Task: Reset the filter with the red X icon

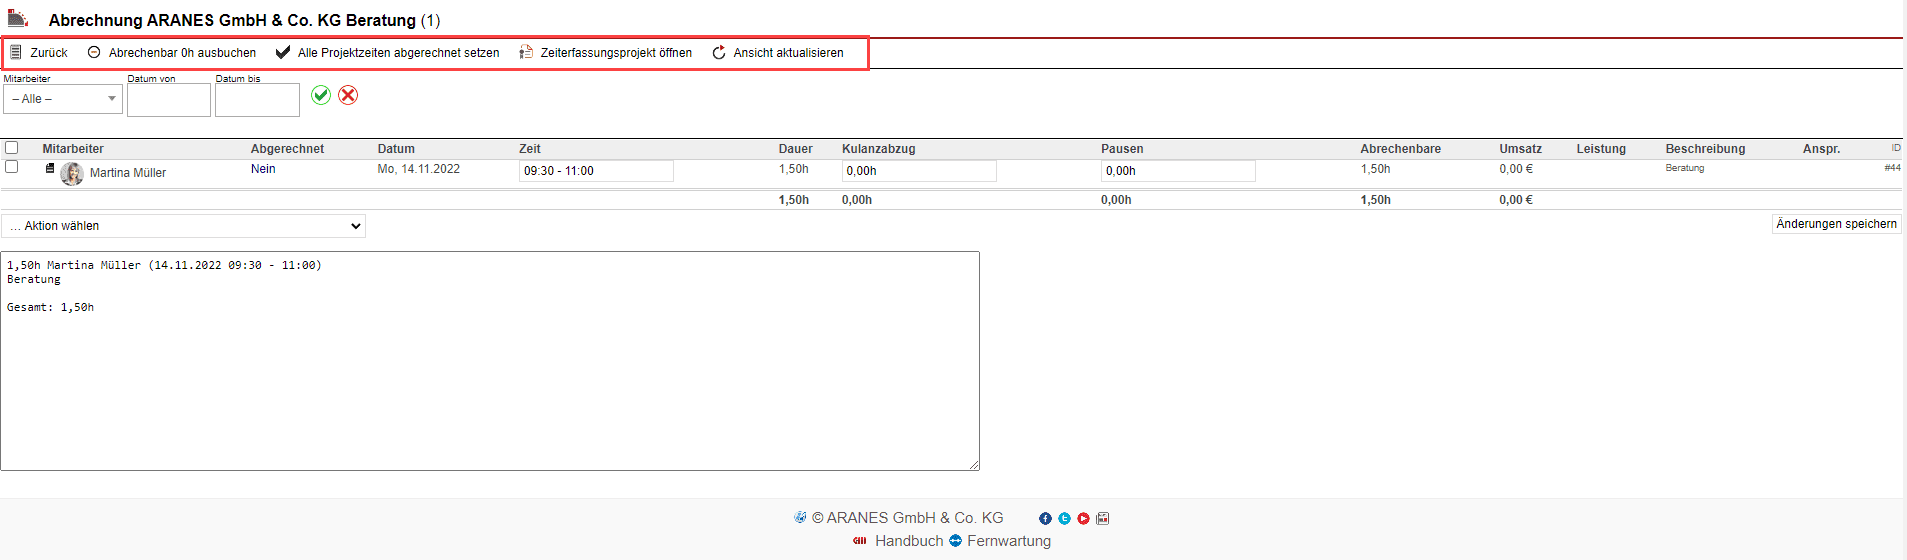Action: (348, 95)
